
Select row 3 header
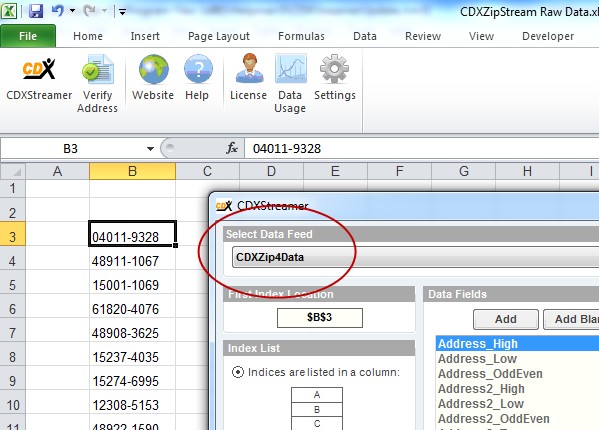pos(13,234)
